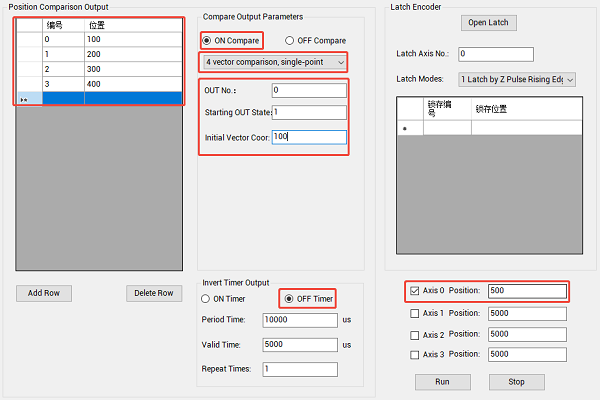Open the vector comparison mode dropdown
This screenshot has width=600, height=400.
[x=272, y=63]
